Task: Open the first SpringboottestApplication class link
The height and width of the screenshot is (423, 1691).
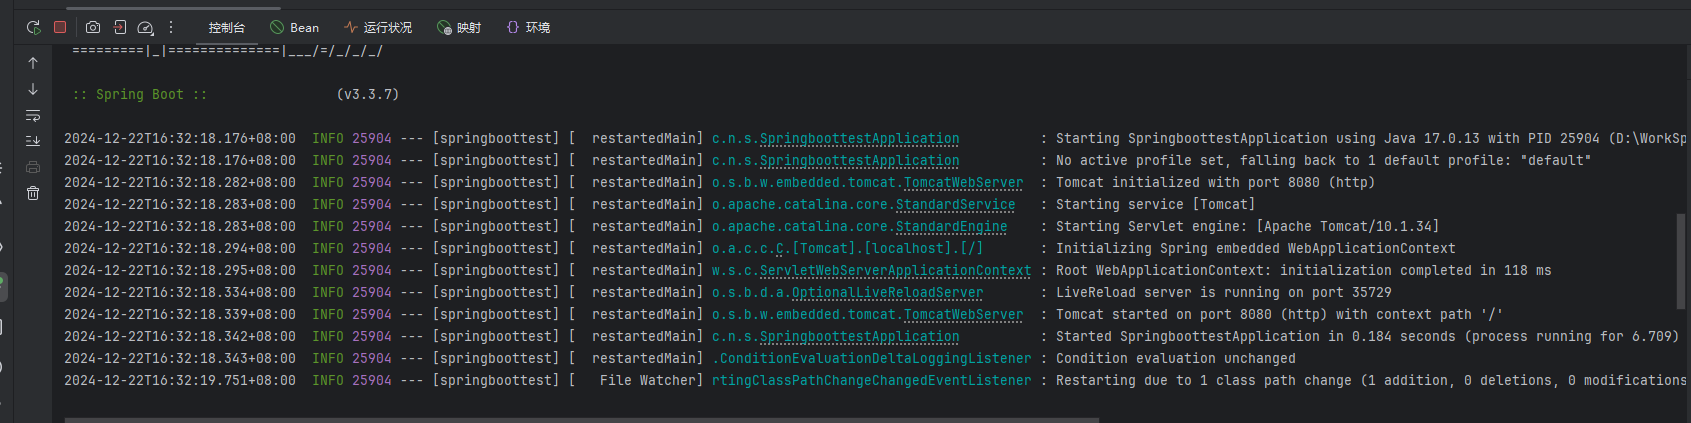Action: [x=859, y=139]
